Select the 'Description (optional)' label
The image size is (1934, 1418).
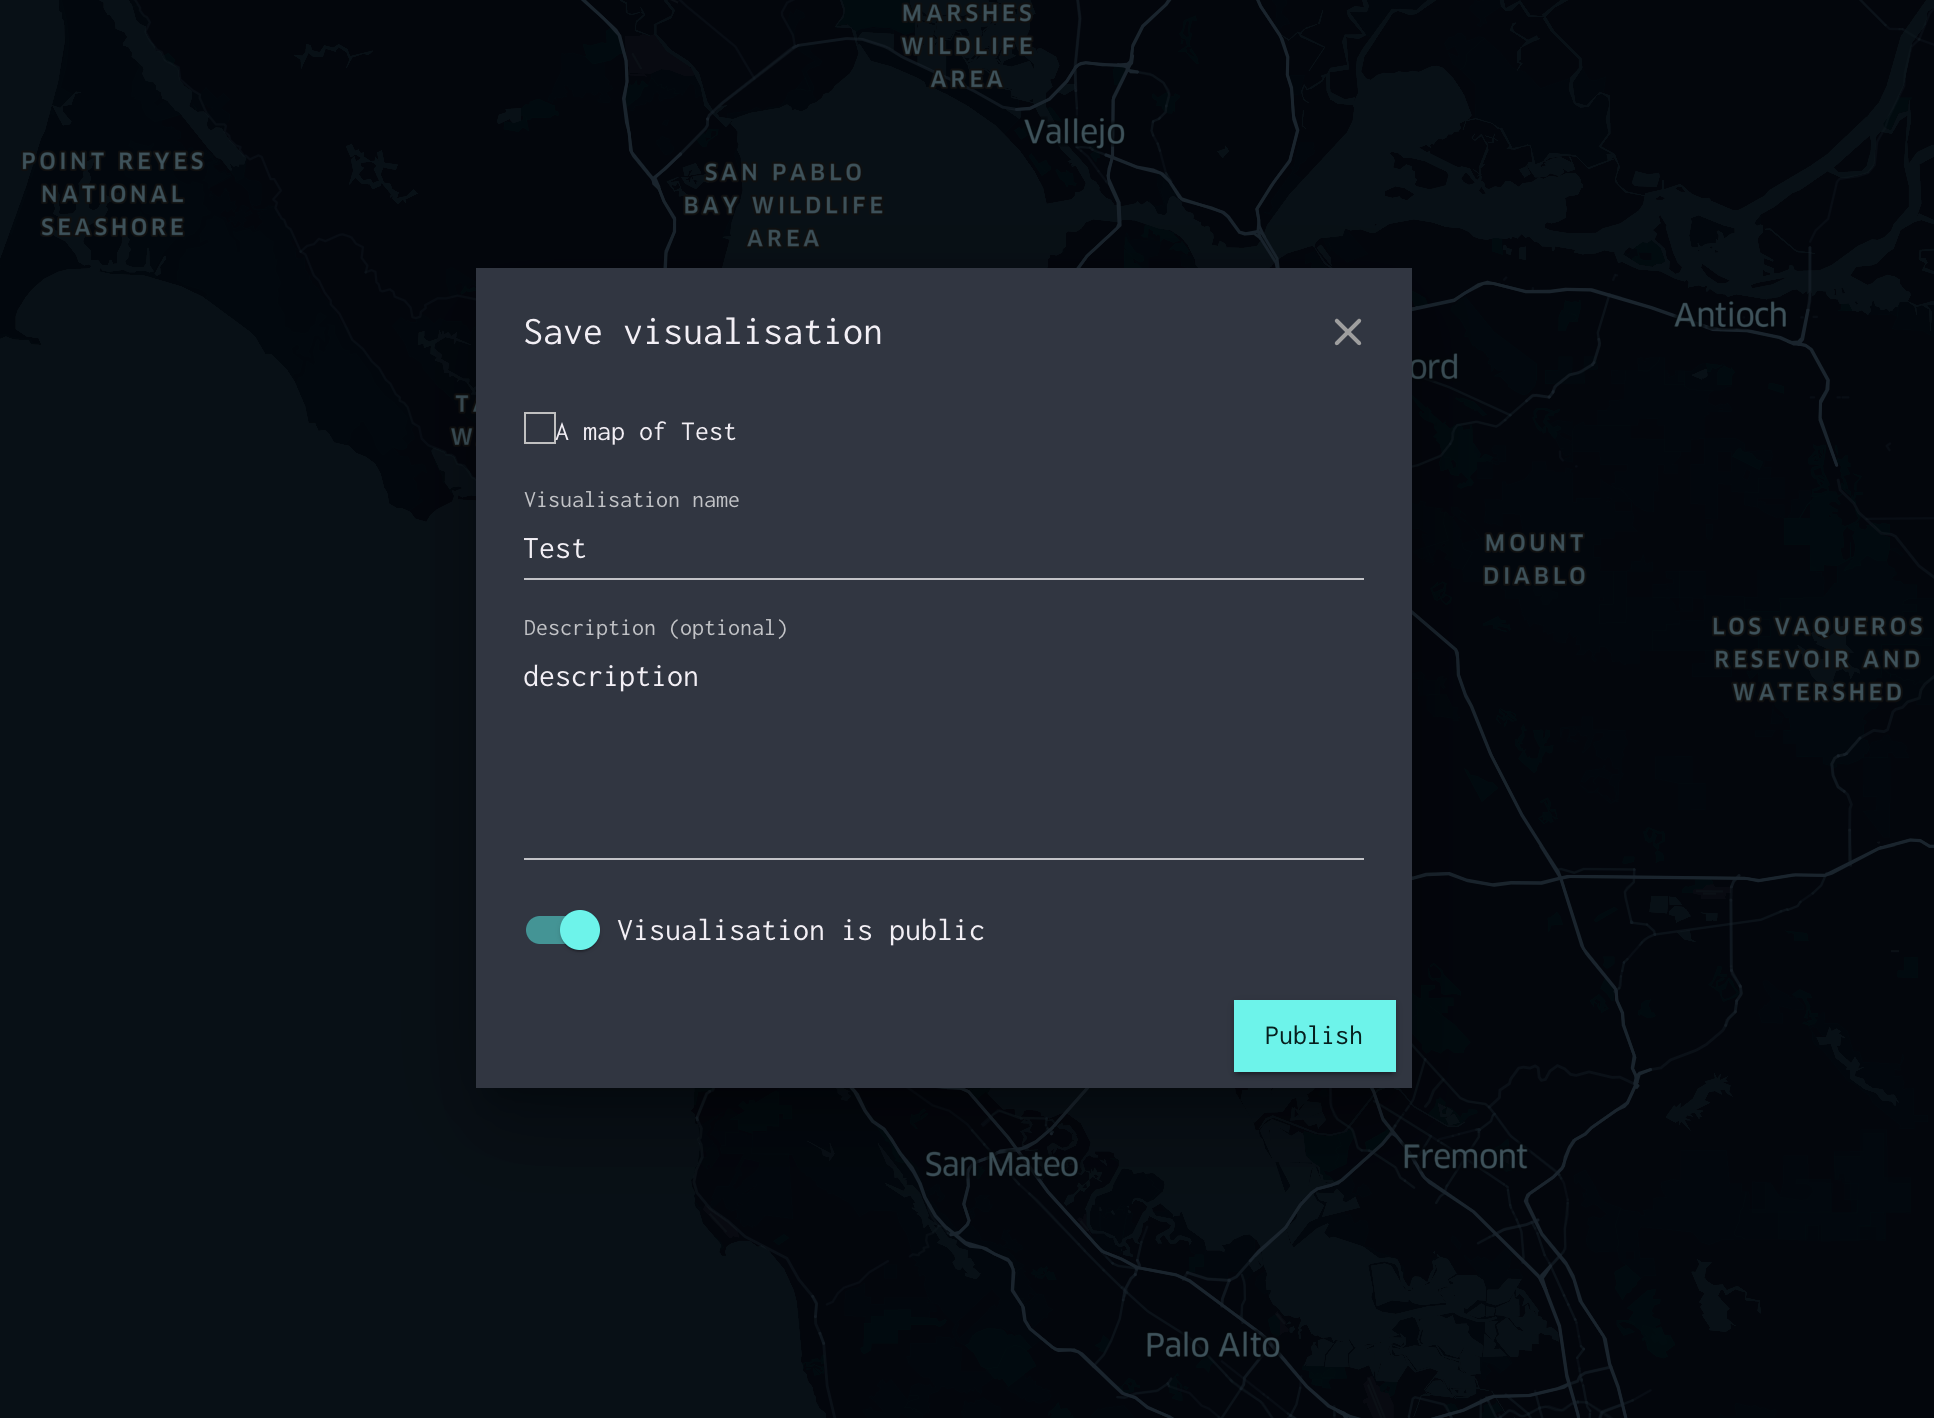tap(655, 628)
